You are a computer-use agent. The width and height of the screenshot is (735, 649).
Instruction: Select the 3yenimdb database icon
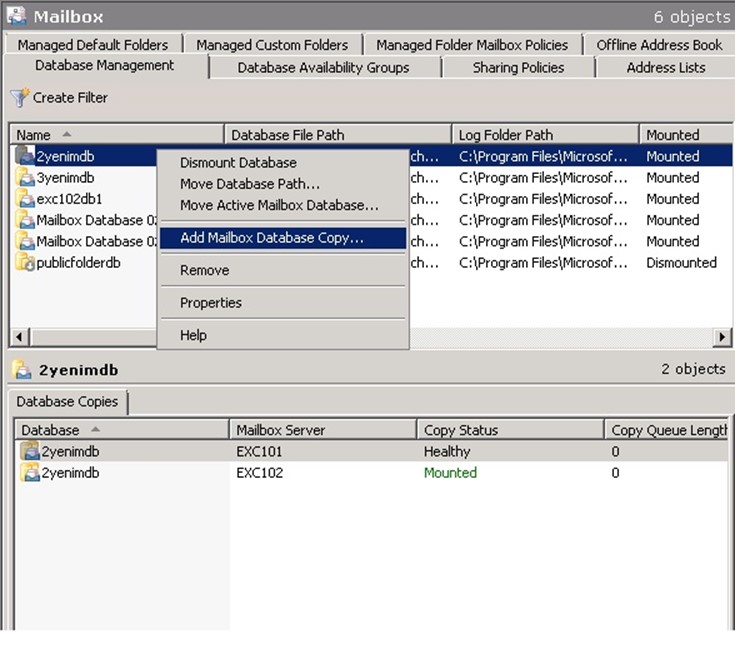pos(25,178)
